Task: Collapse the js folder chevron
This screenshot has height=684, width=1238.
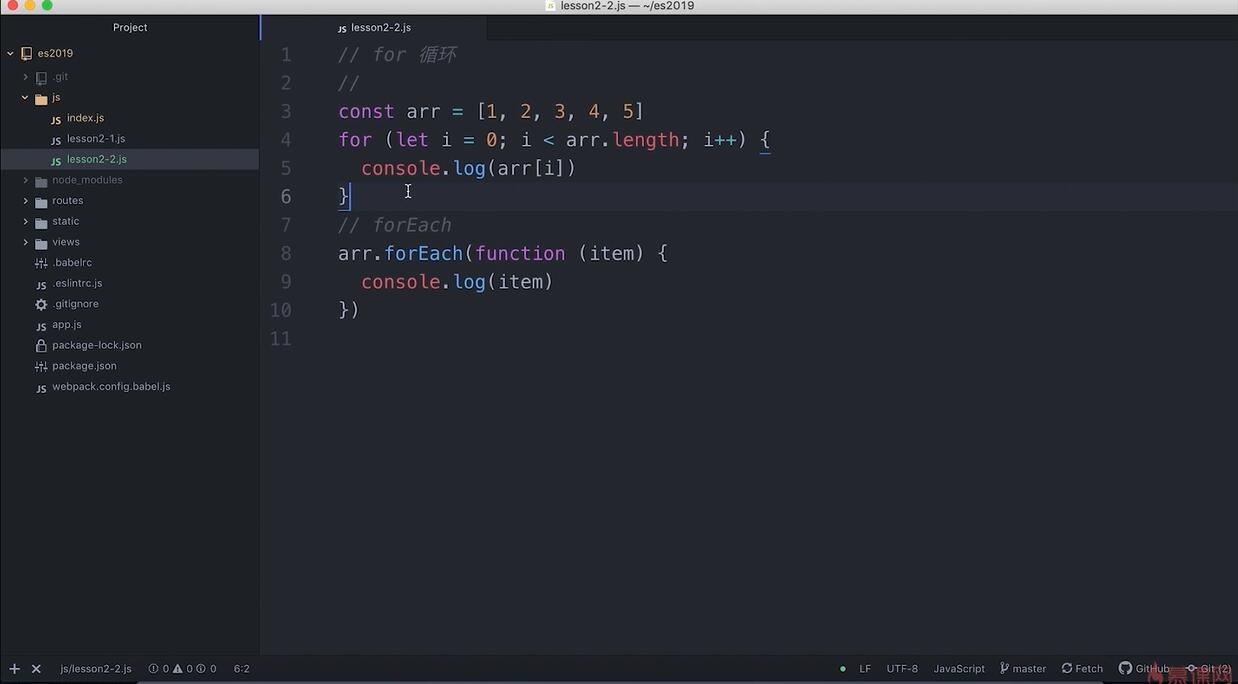Action: point(25,98)
